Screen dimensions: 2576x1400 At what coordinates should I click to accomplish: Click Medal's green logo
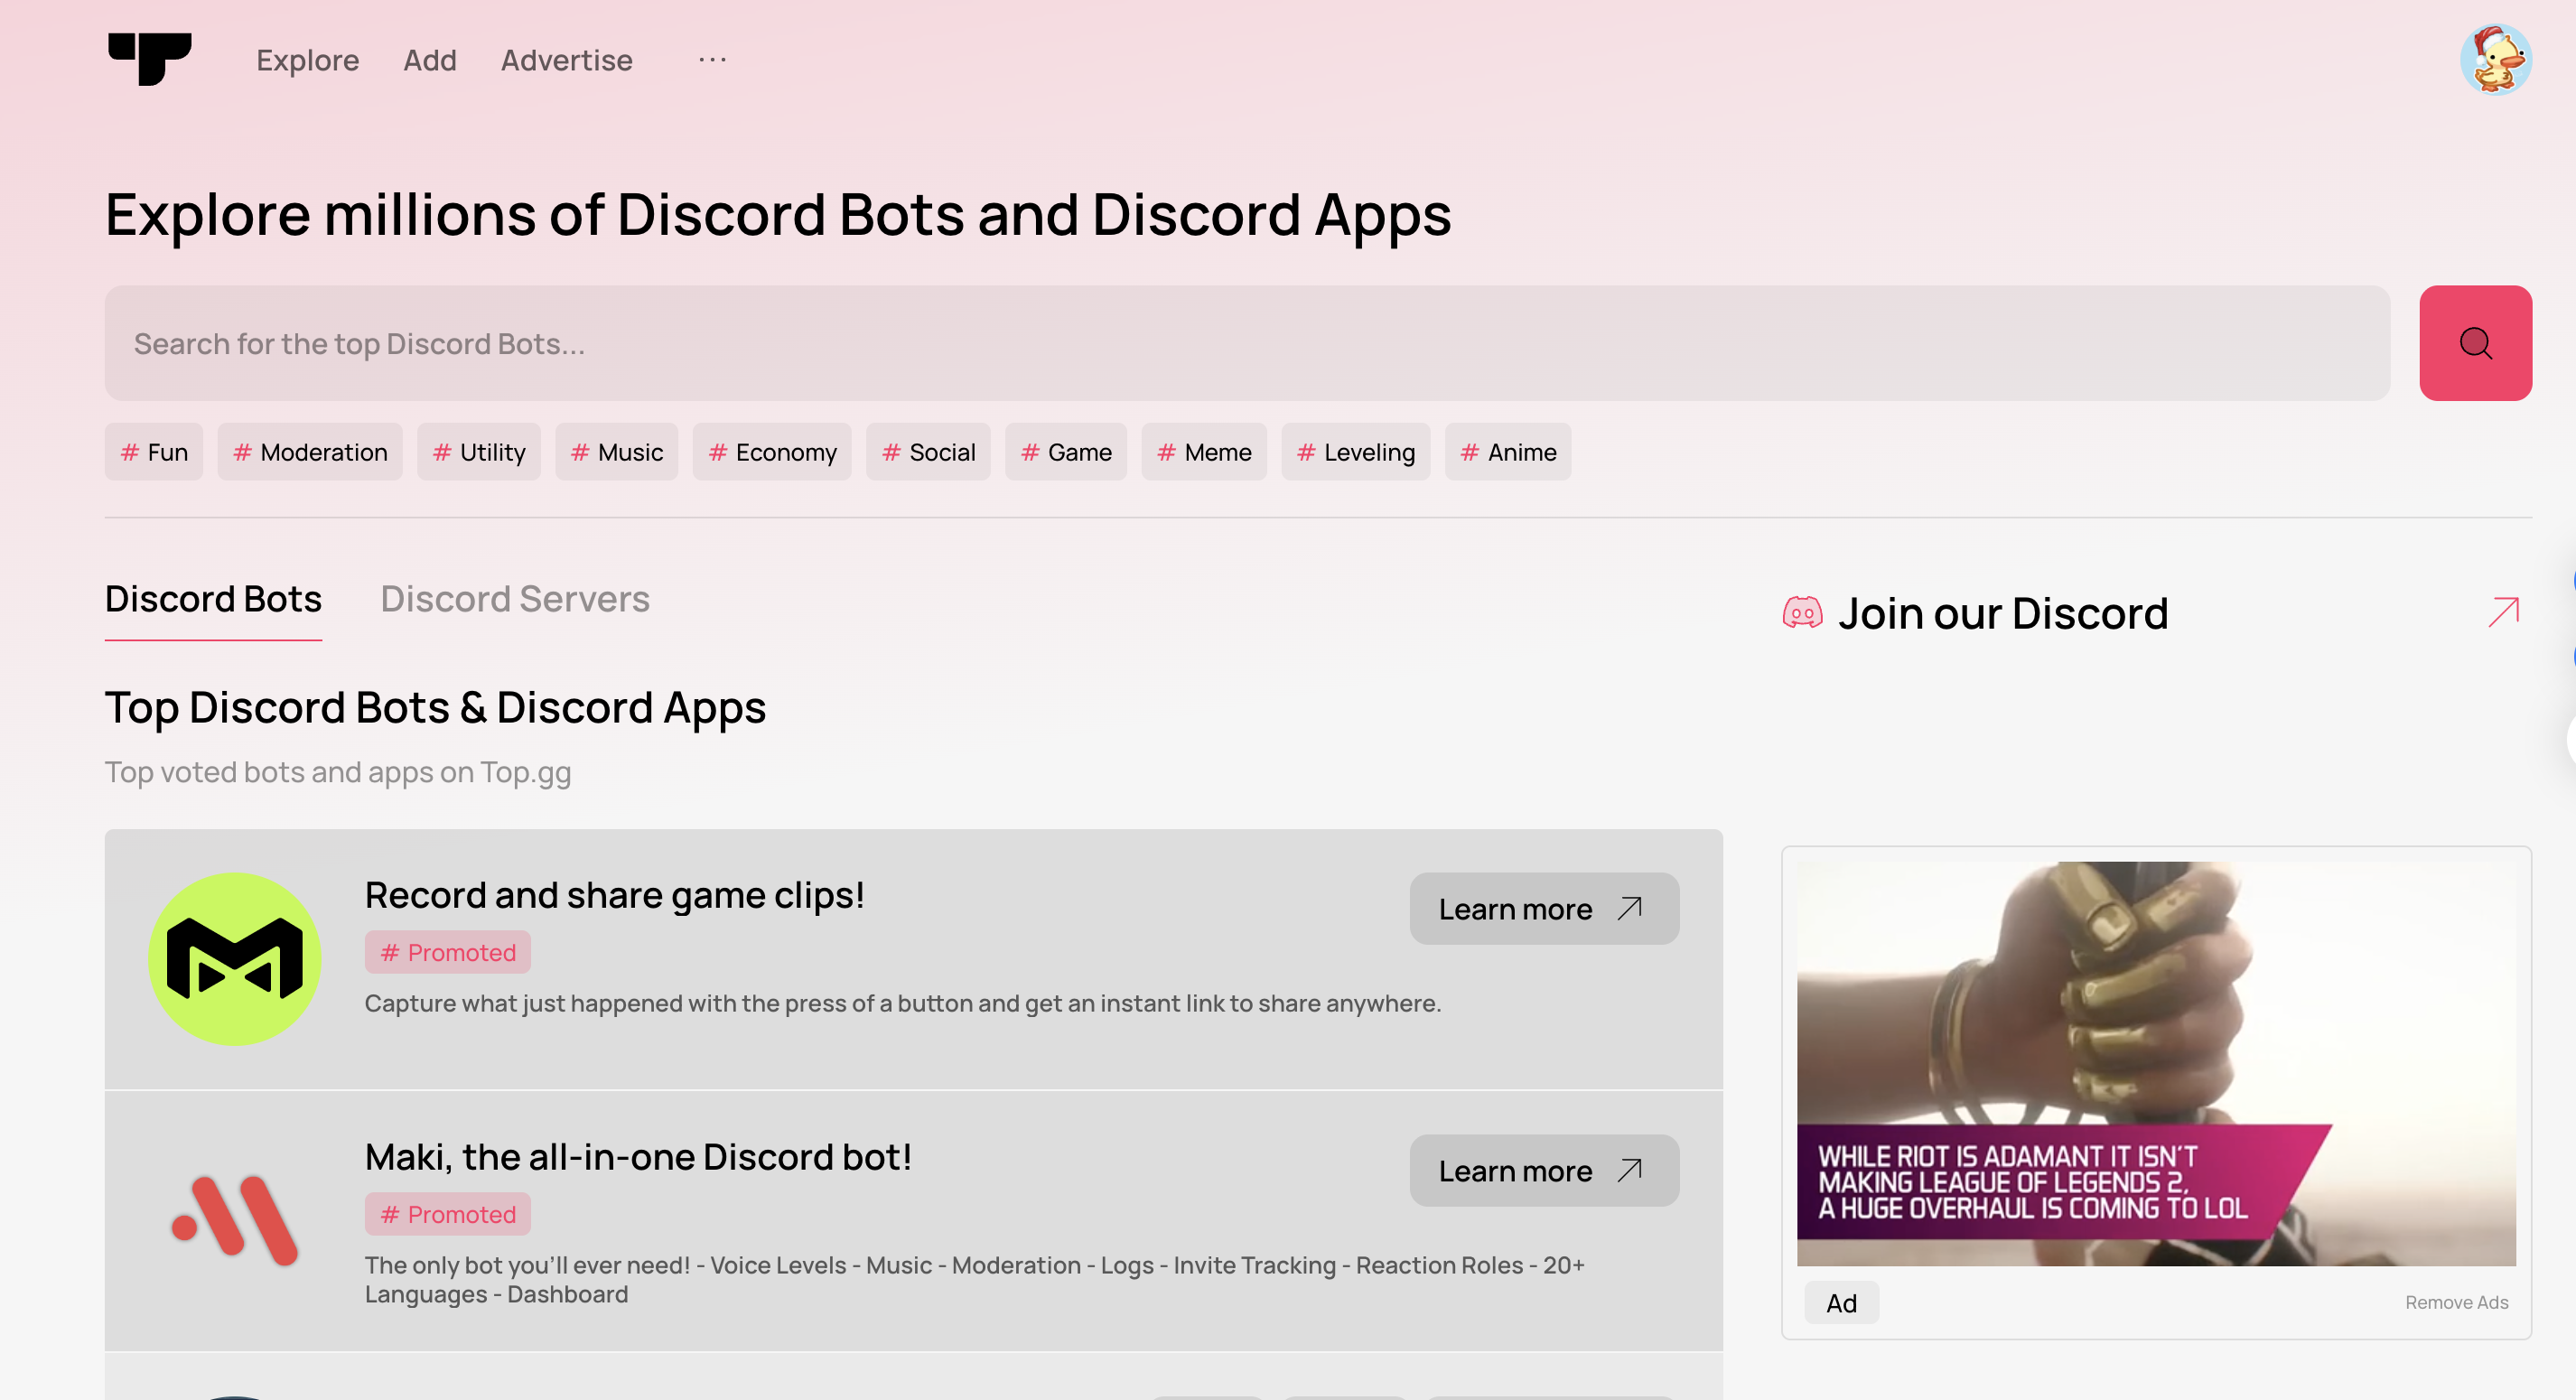click(x=235, y=959)
